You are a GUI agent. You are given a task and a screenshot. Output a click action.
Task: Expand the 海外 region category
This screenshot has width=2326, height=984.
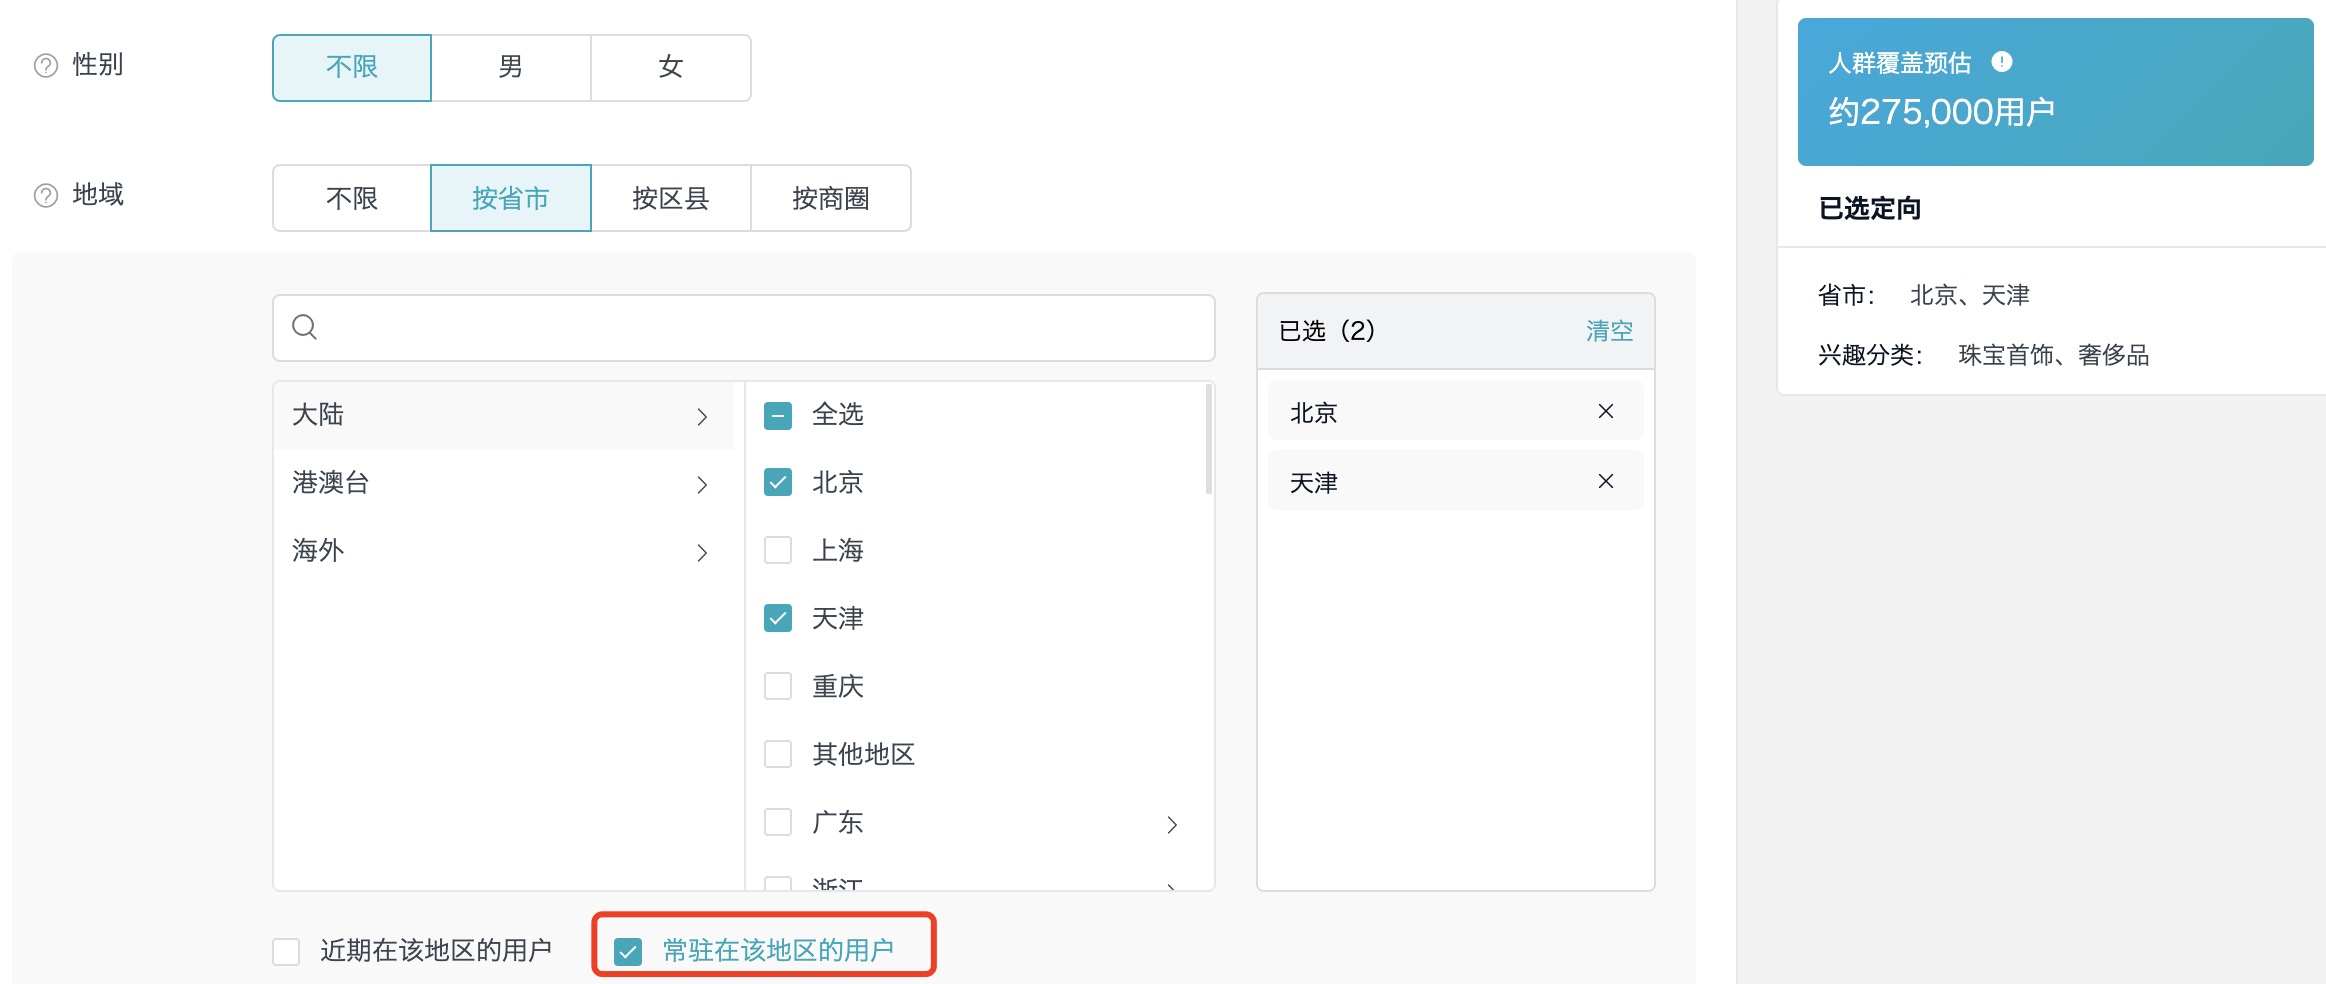coord(503,551)
